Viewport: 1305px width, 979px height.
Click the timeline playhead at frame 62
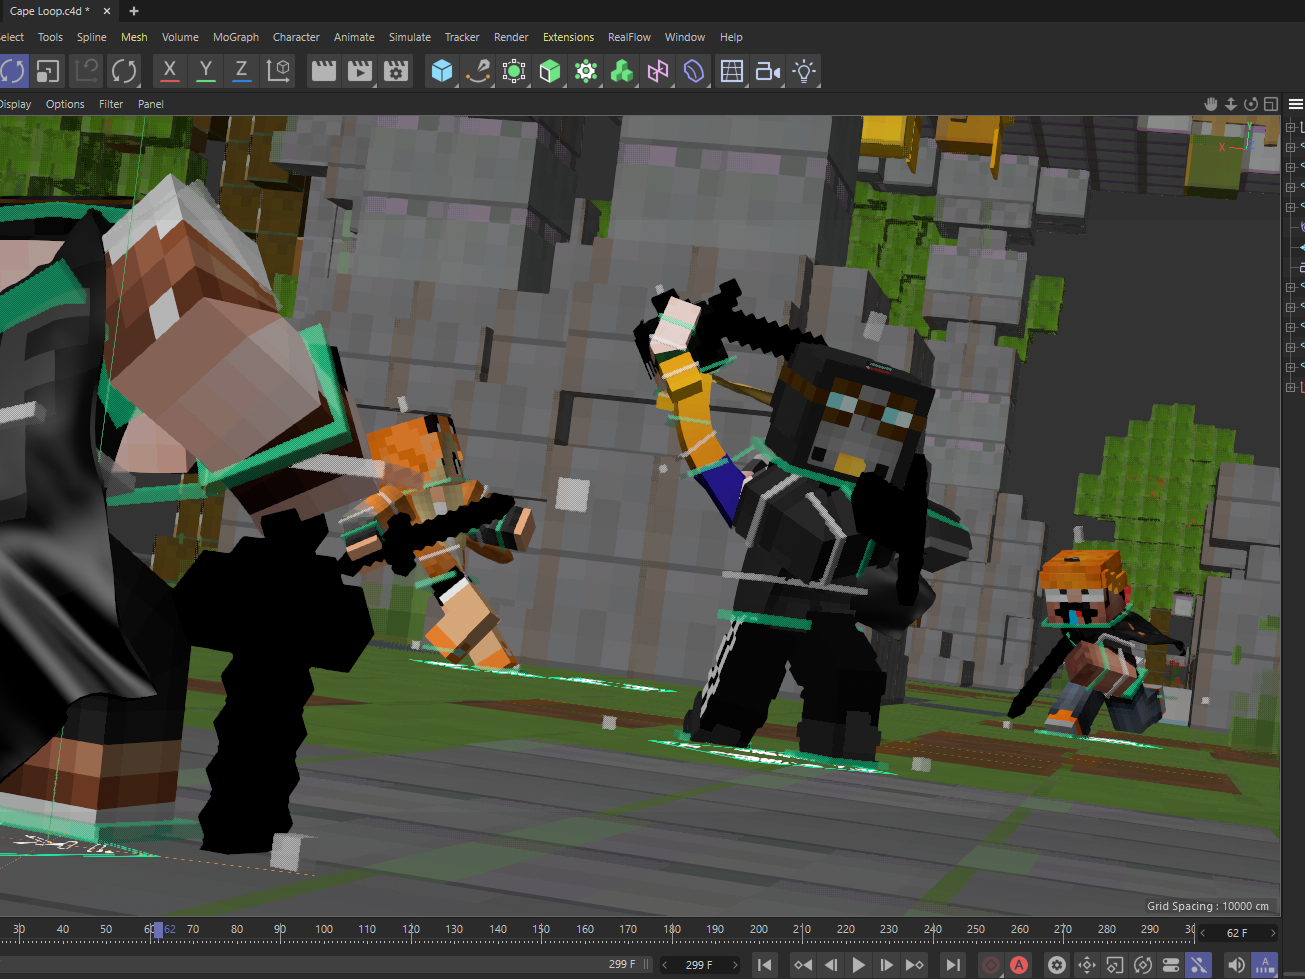[x=157, y=930]
